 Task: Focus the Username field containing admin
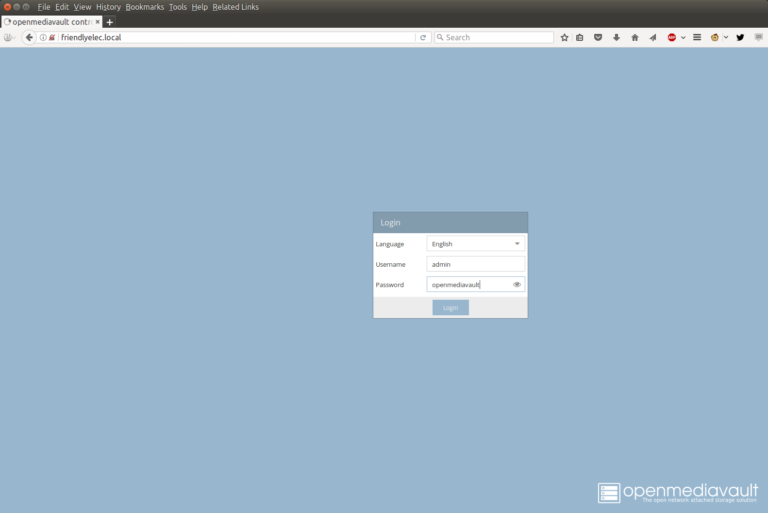tap(476, 264)
